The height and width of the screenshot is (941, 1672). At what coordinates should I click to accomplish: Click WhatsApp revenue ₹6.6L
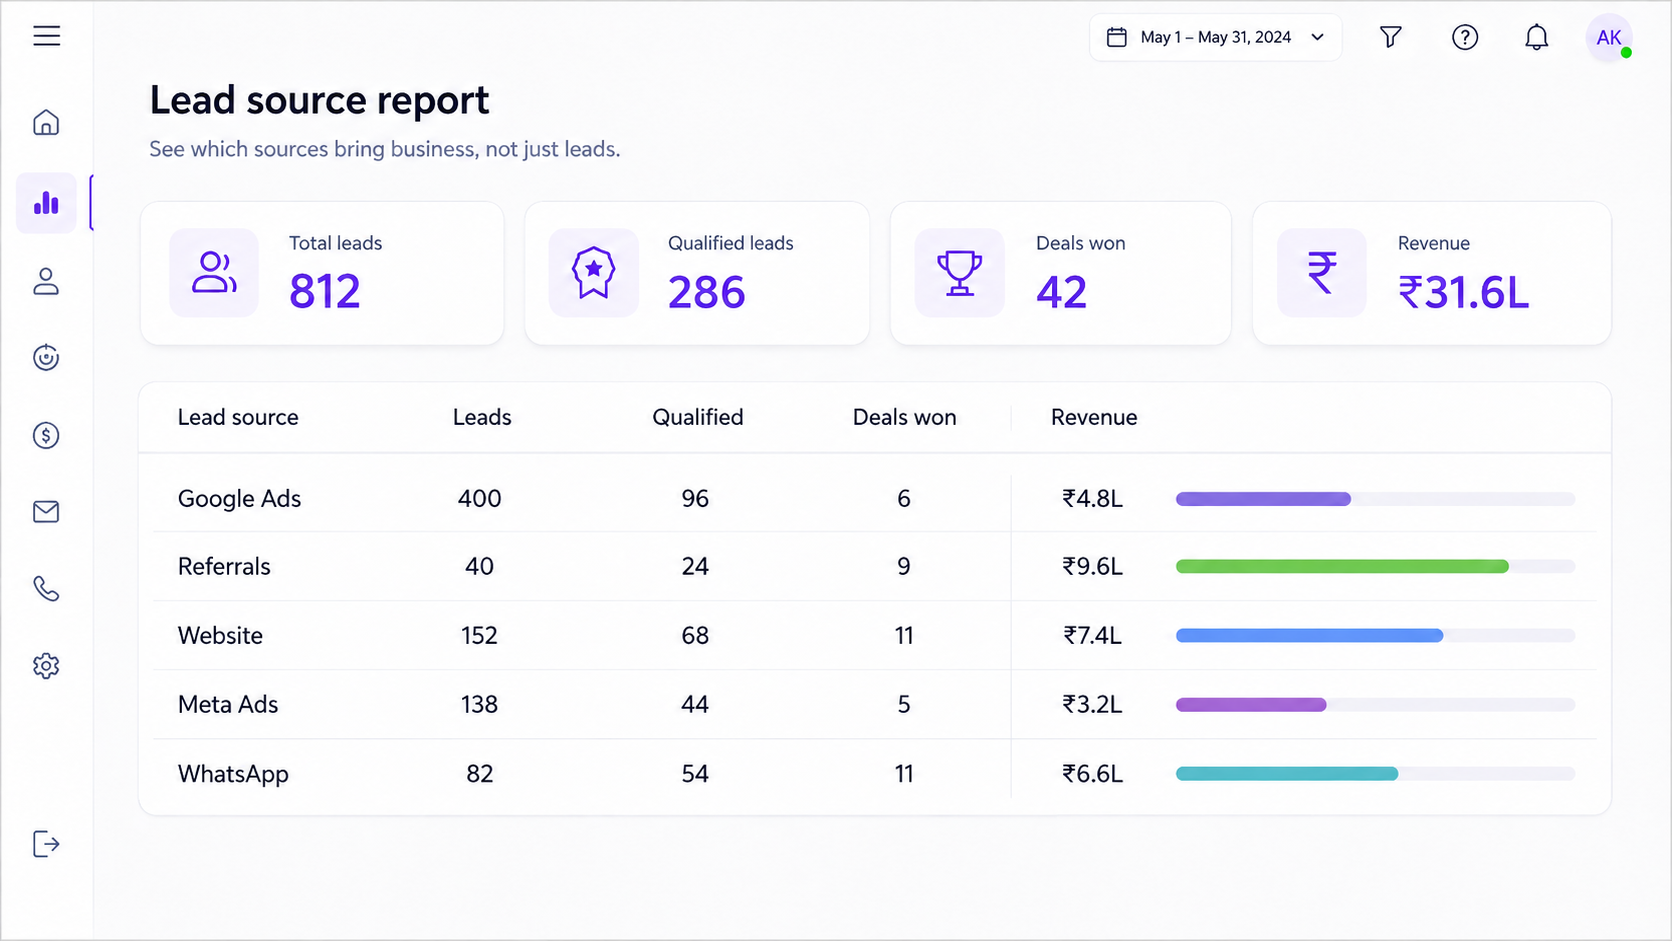pos(1092,774)
